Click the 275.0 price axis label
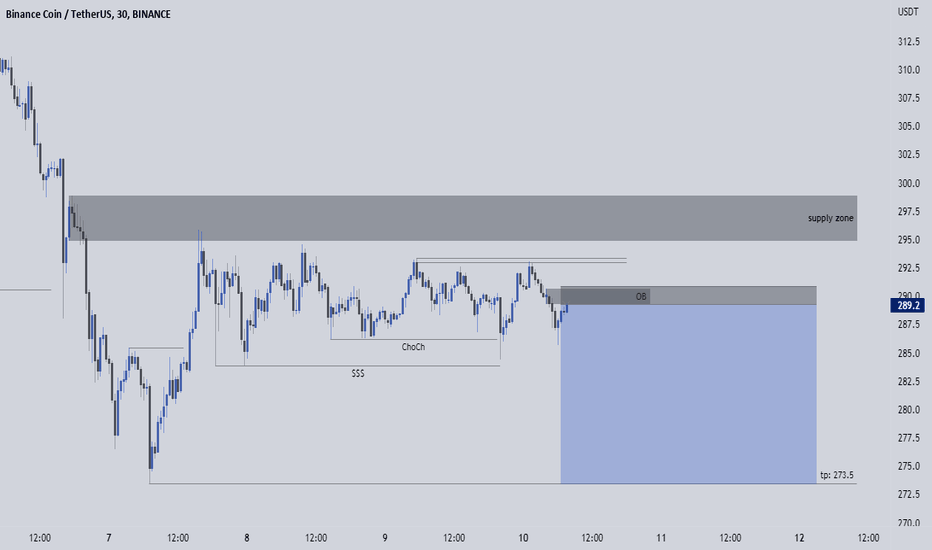932x550 pixels. (x=908, y=466)
